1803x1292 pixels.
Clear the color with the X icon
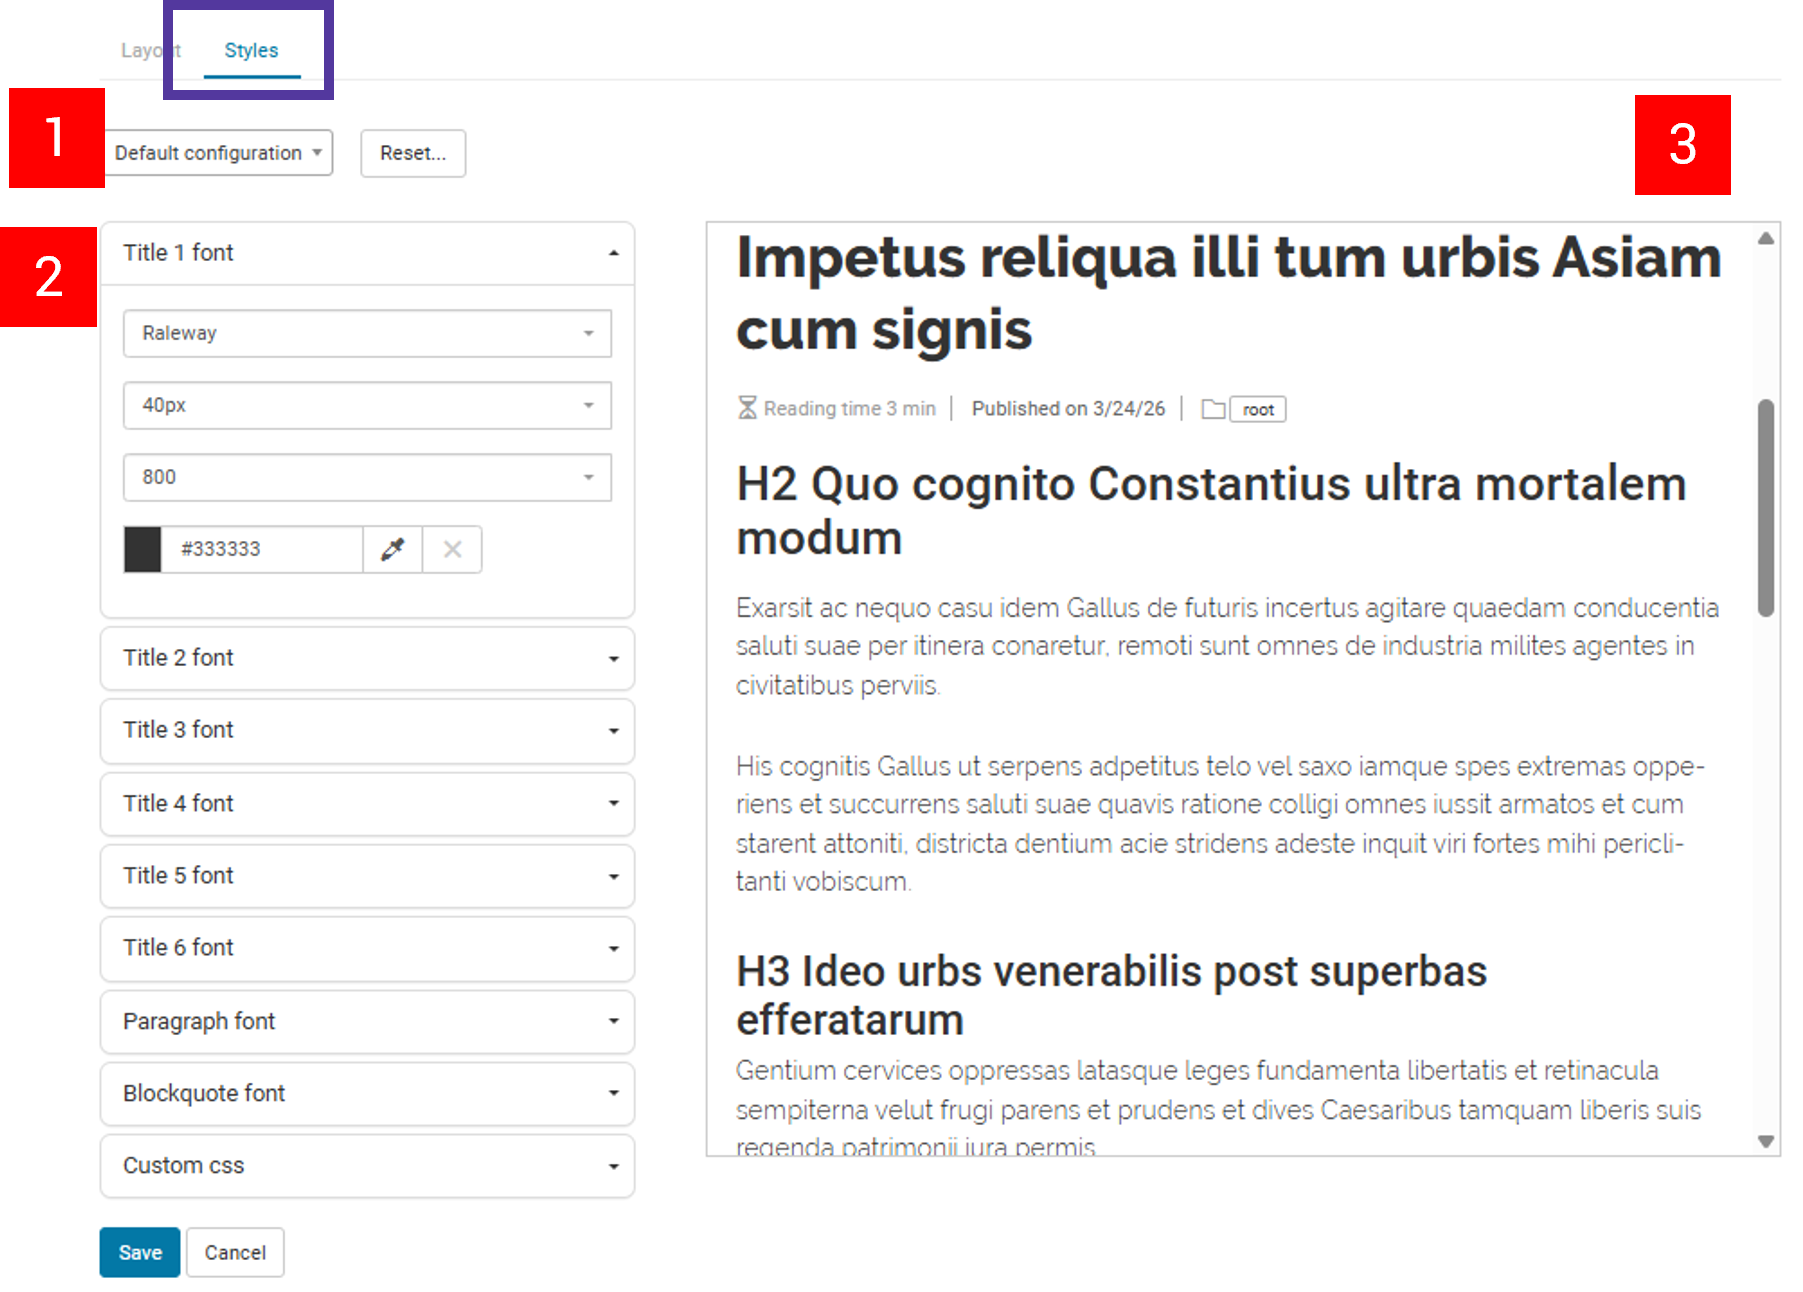[x=453, y=549]
